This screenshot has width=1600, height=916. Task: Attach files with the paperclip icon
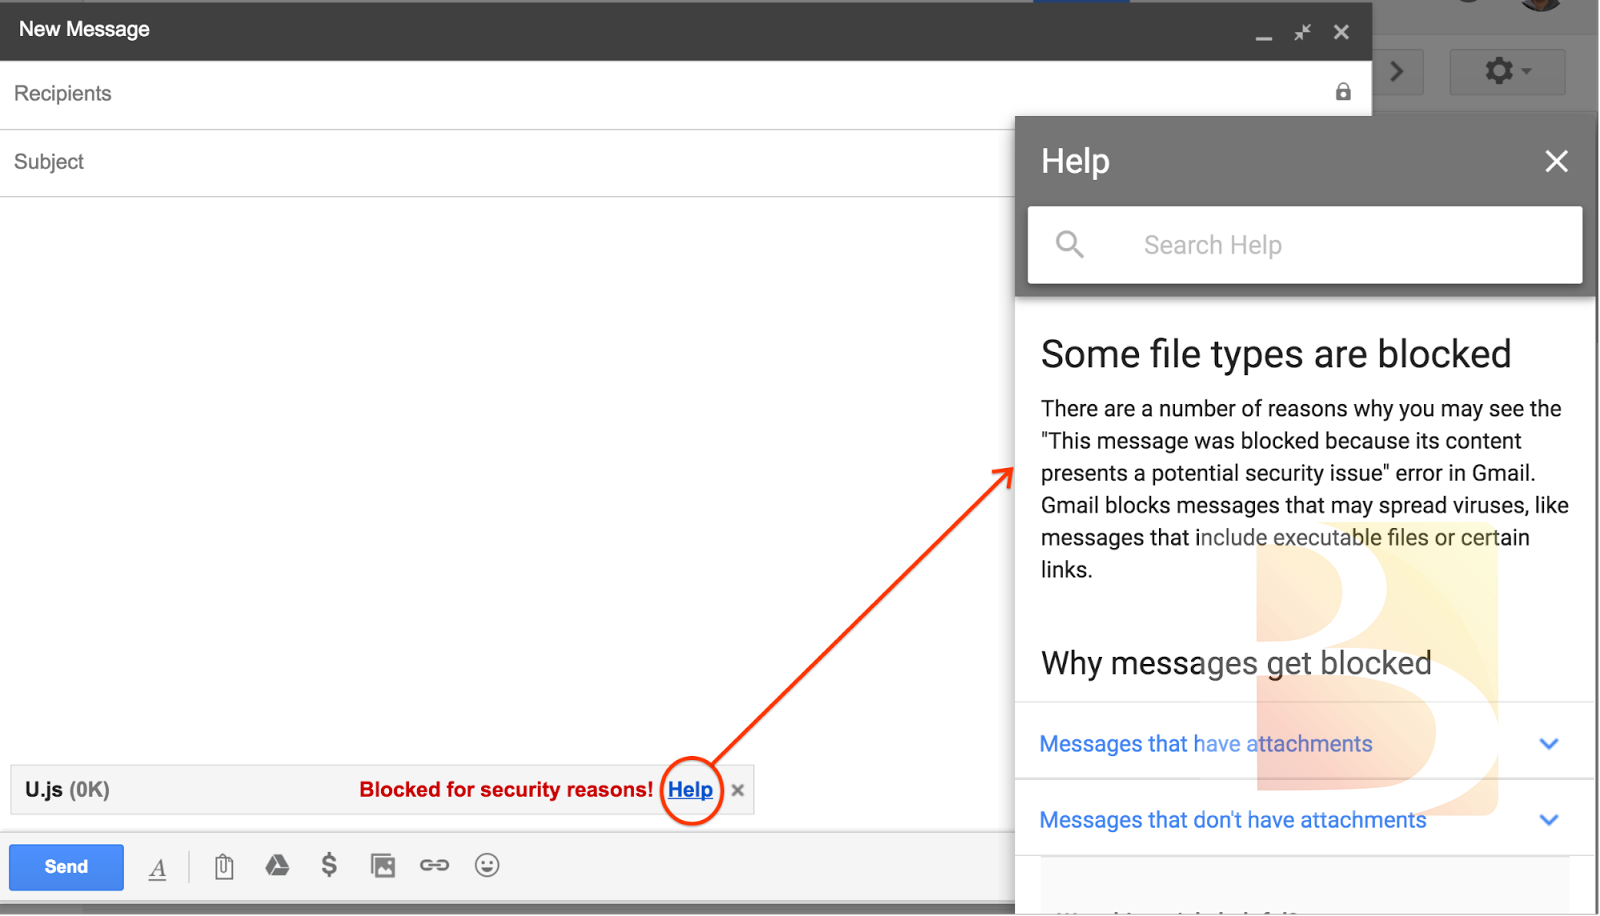click(x=224, y=866)
